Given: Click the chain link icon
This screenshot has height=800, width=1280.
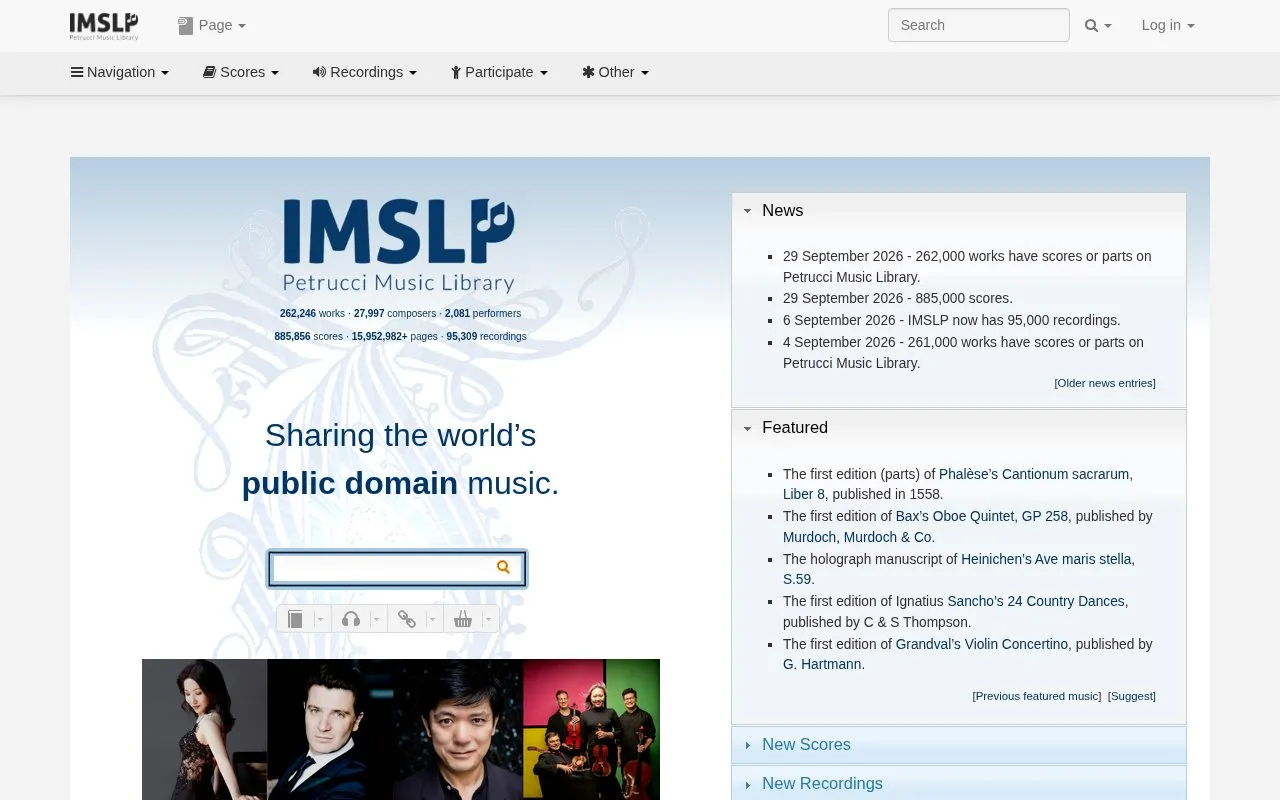Looking at the screenshot, I should pos(407,619).
